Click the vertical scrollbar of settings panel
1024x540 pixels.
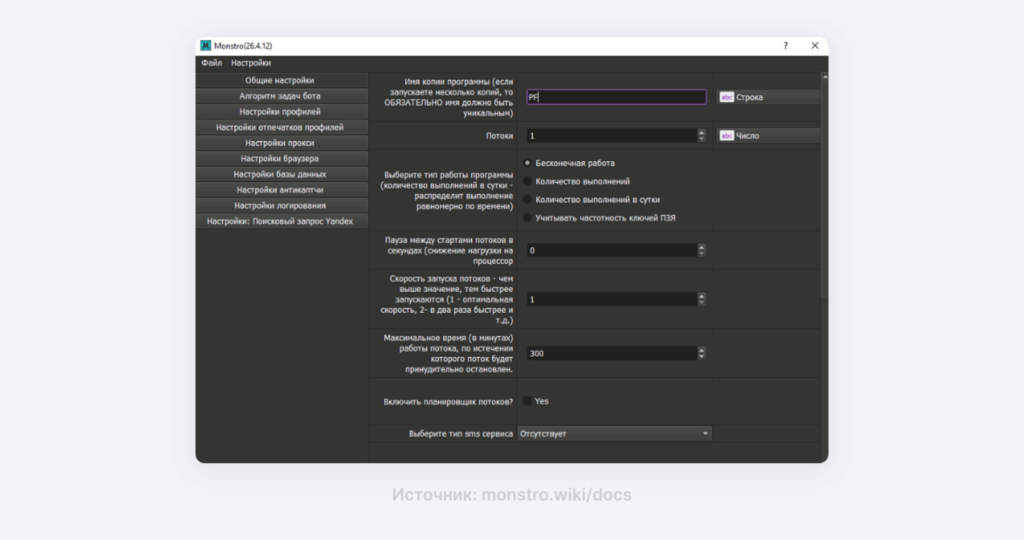point(824,180)
